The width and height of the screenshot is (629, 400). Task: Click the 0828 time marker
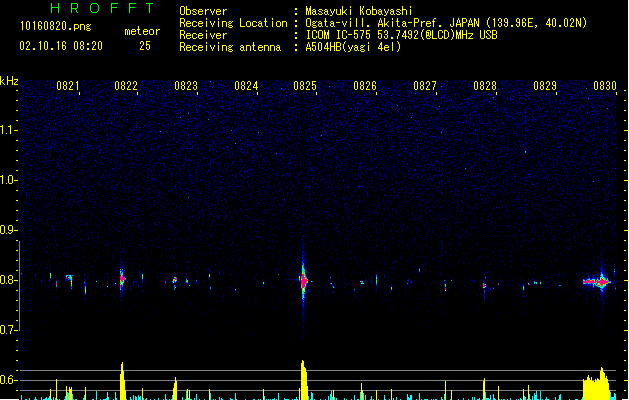[485, 86]
